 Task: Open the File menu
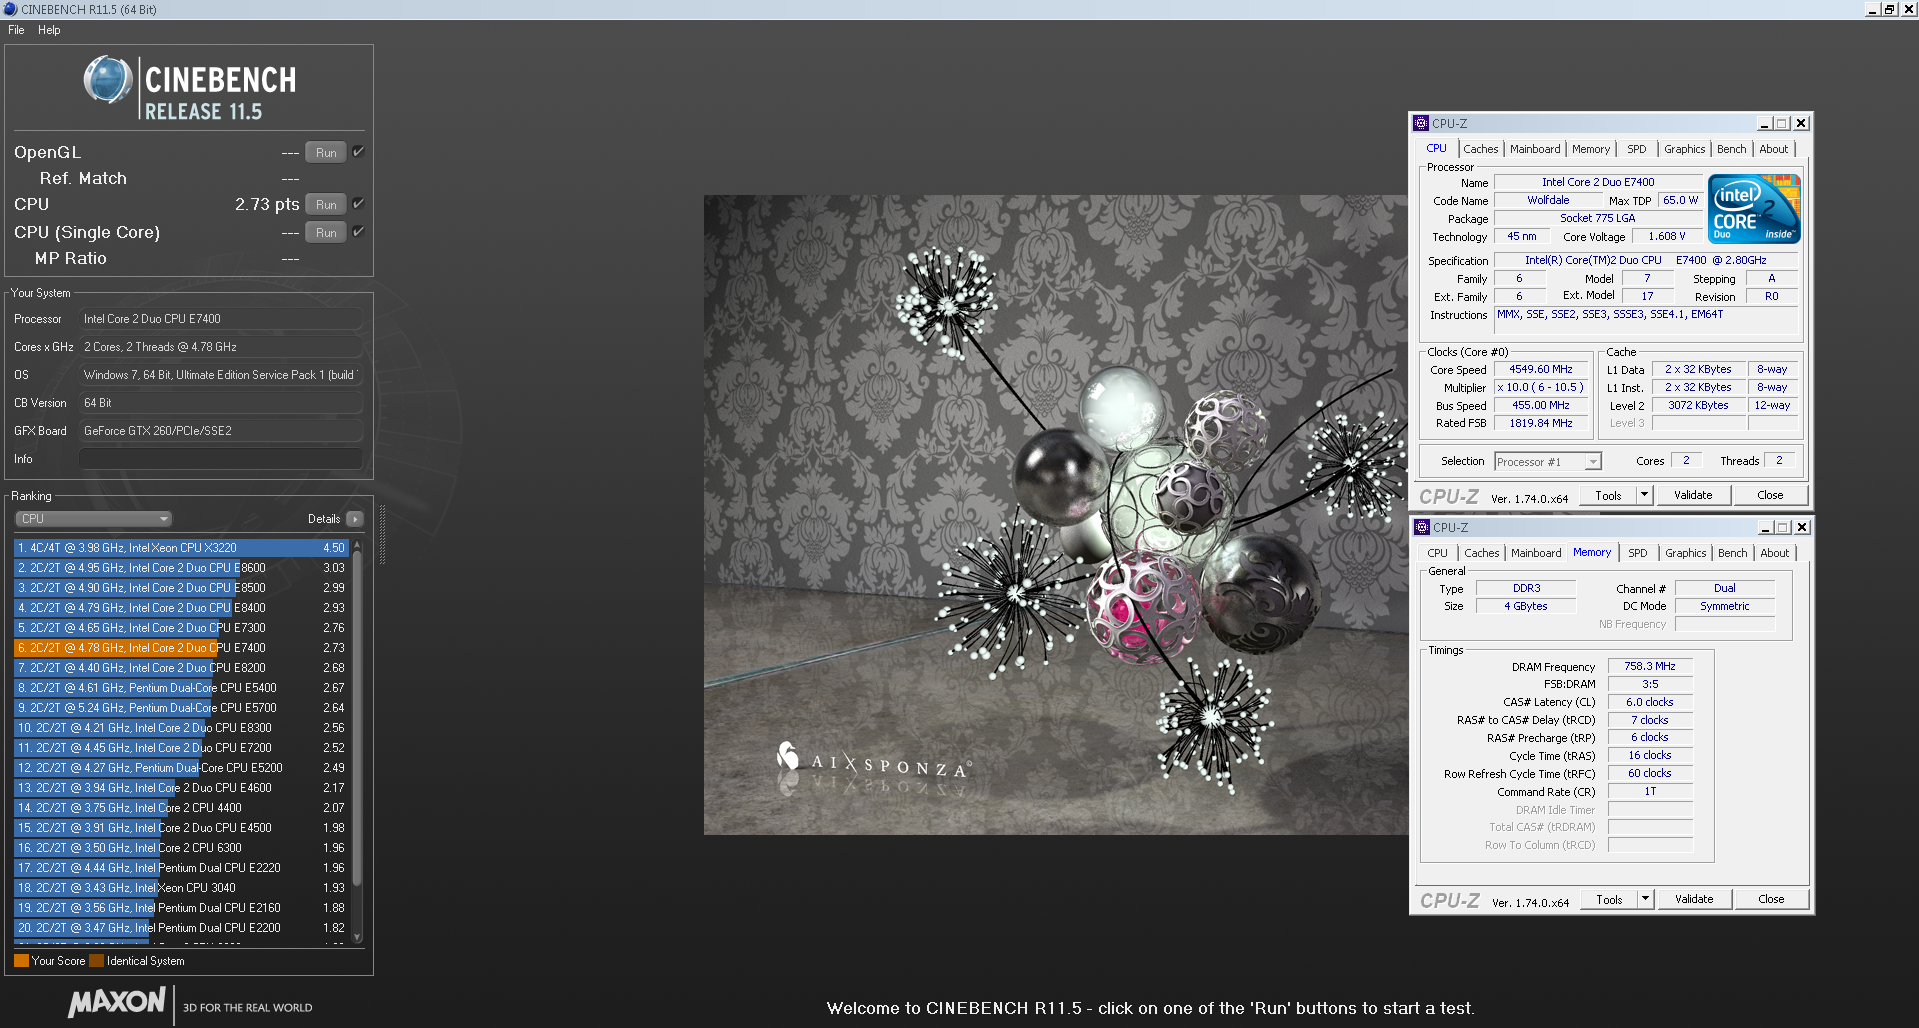pos(16,30)
